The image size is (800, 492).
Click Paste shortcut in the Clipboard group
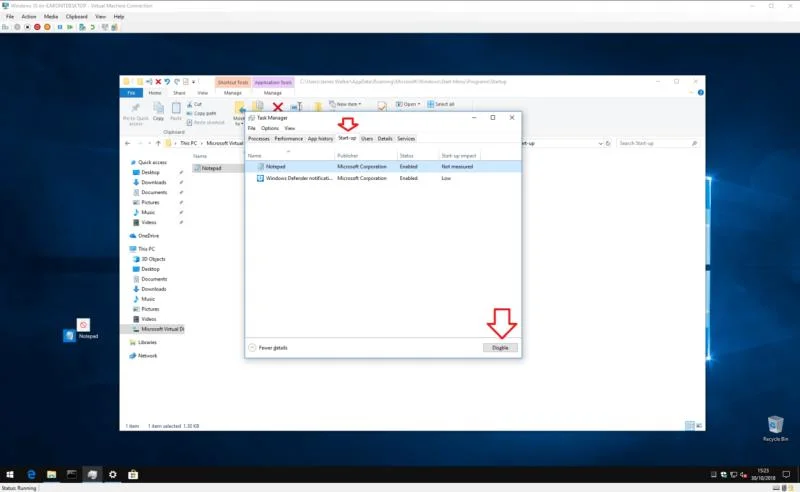pyautogui.click(x=205, y=122)
